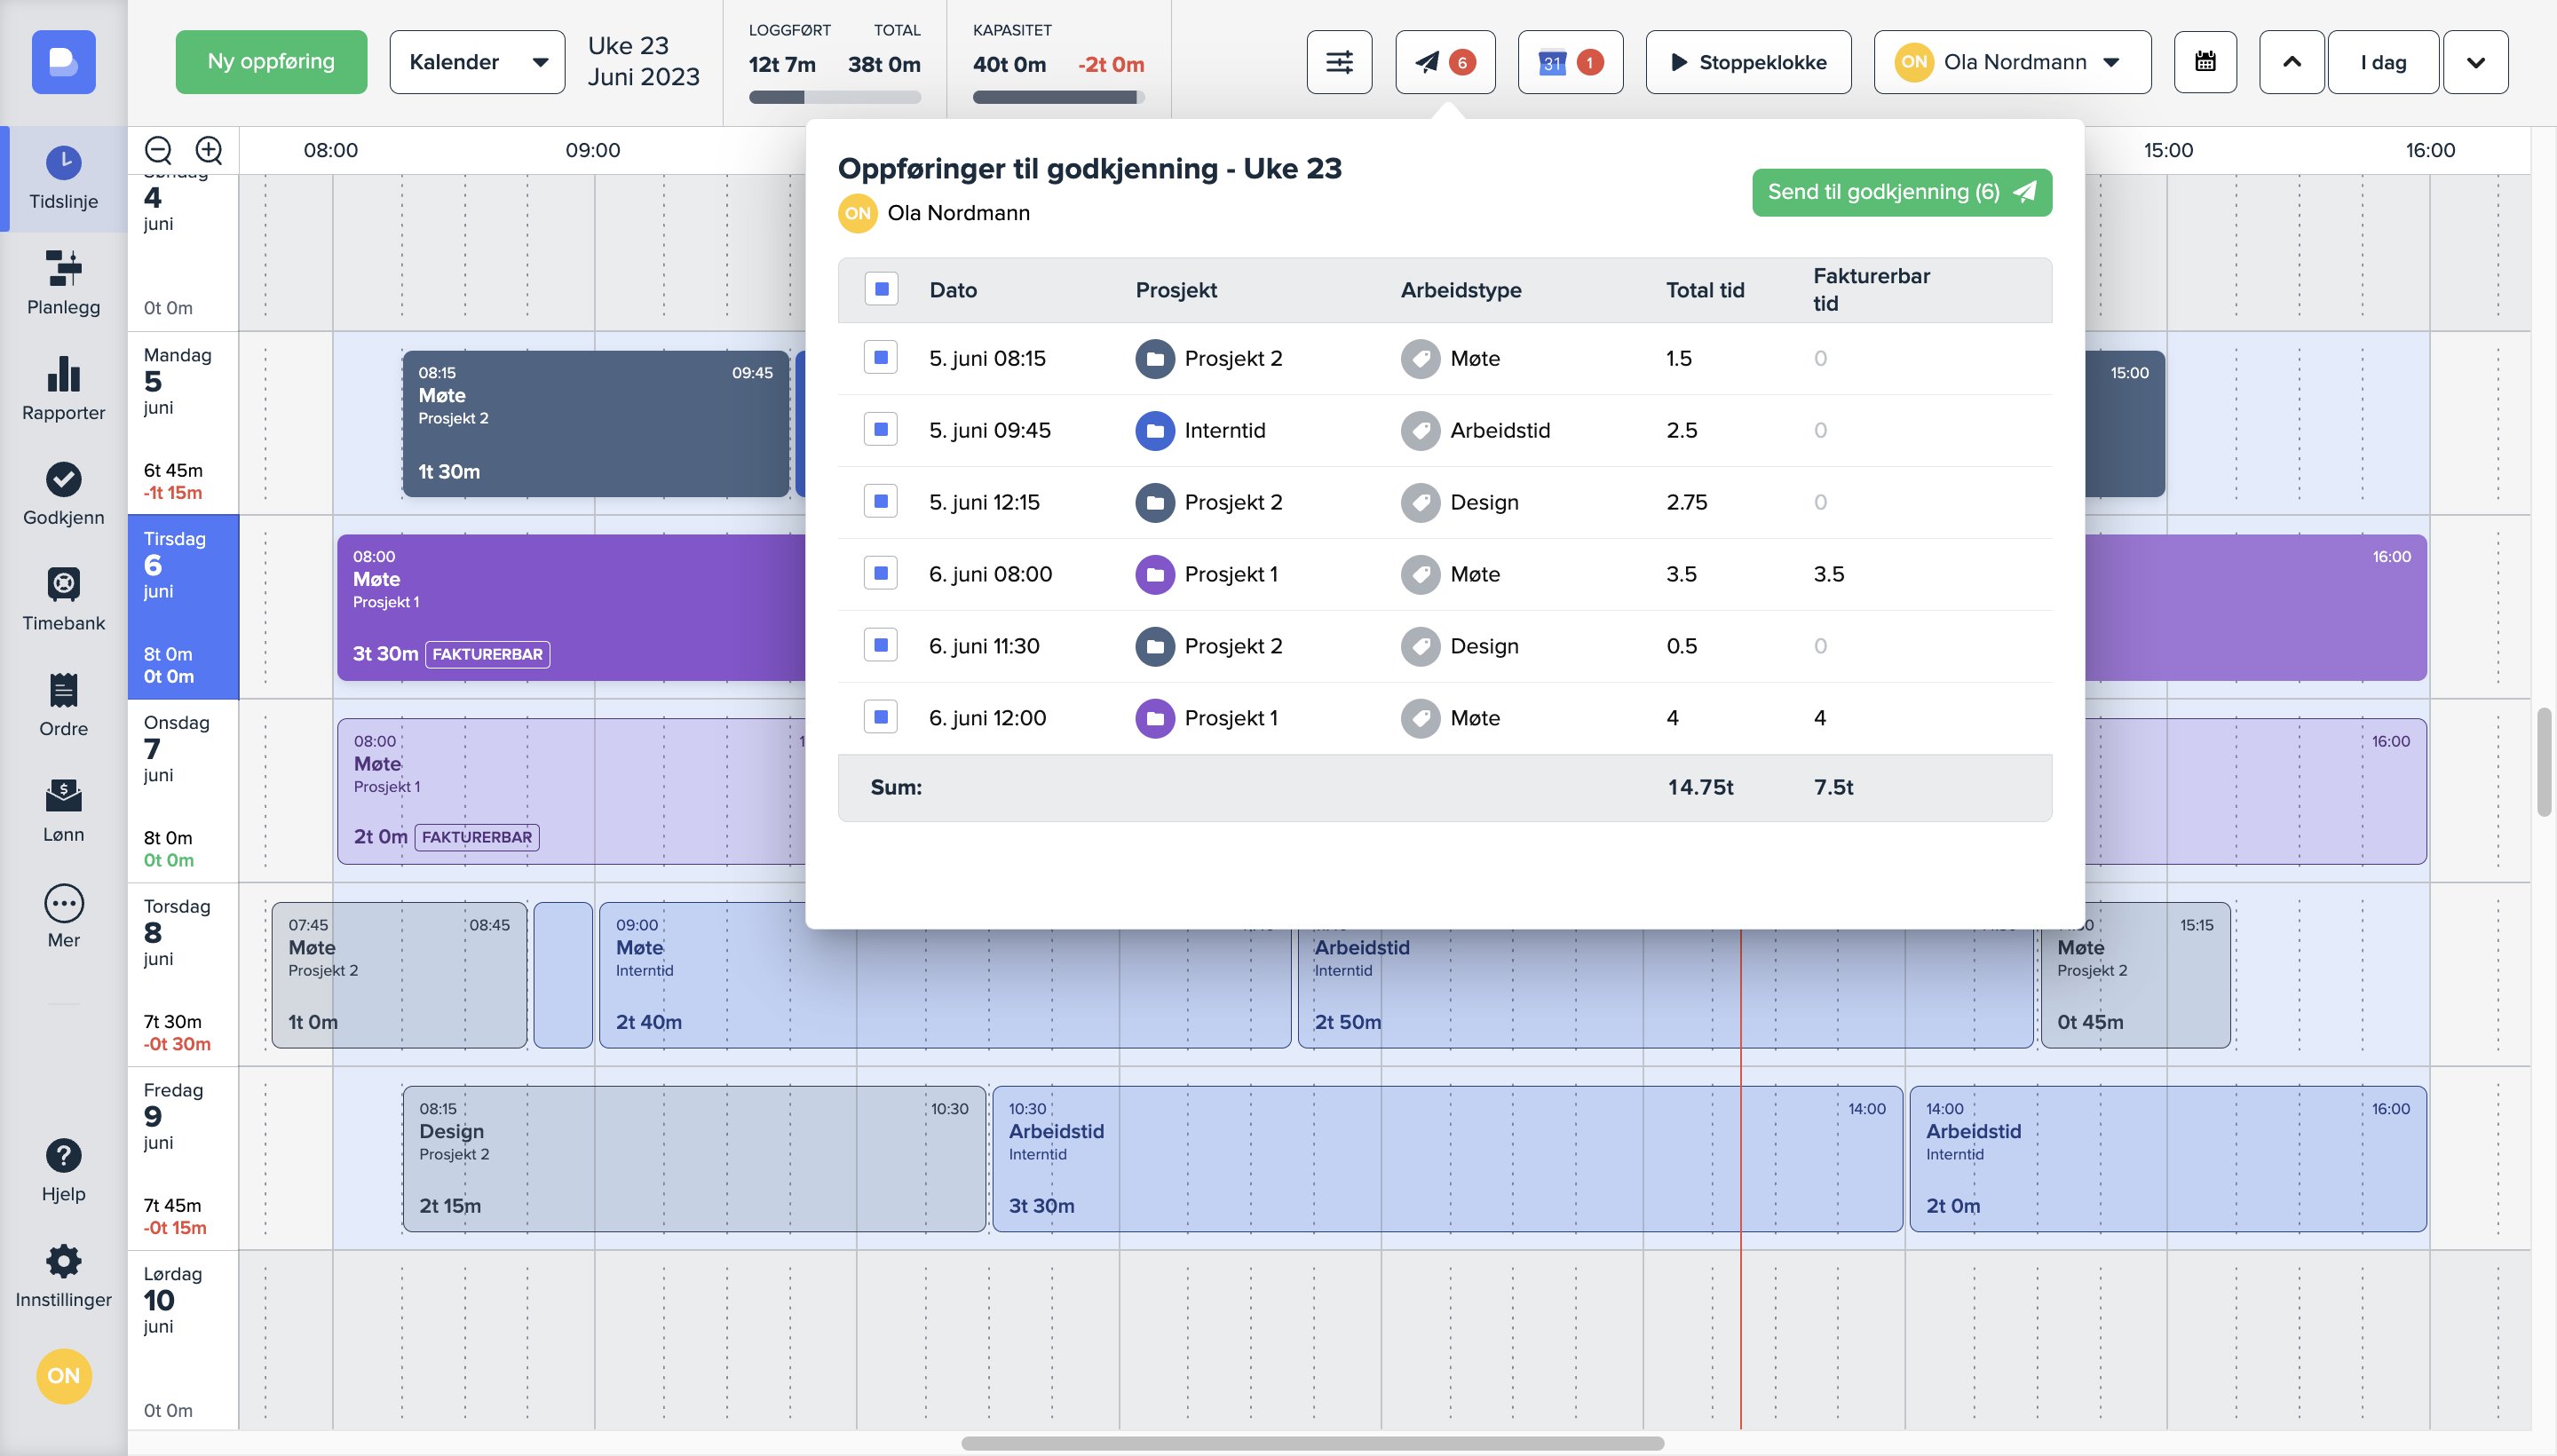
Task: Open the Ola Nordmann user dropdown
Action: click(x=2012, y=62)
